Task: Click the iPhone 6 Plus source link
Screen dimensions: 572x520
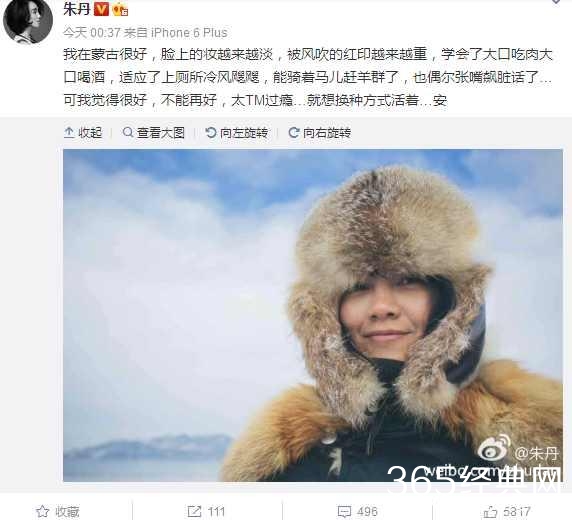Action: click(x=189, y=33)
